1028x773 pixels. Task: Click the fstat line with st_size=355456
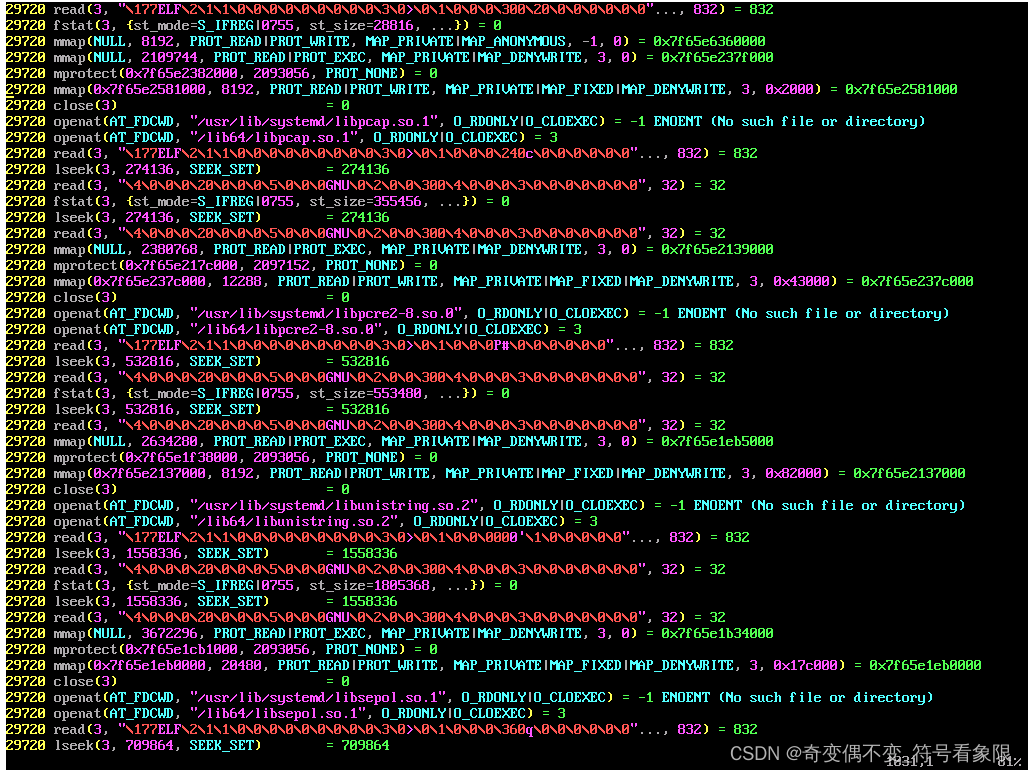(x=257, y=201)
